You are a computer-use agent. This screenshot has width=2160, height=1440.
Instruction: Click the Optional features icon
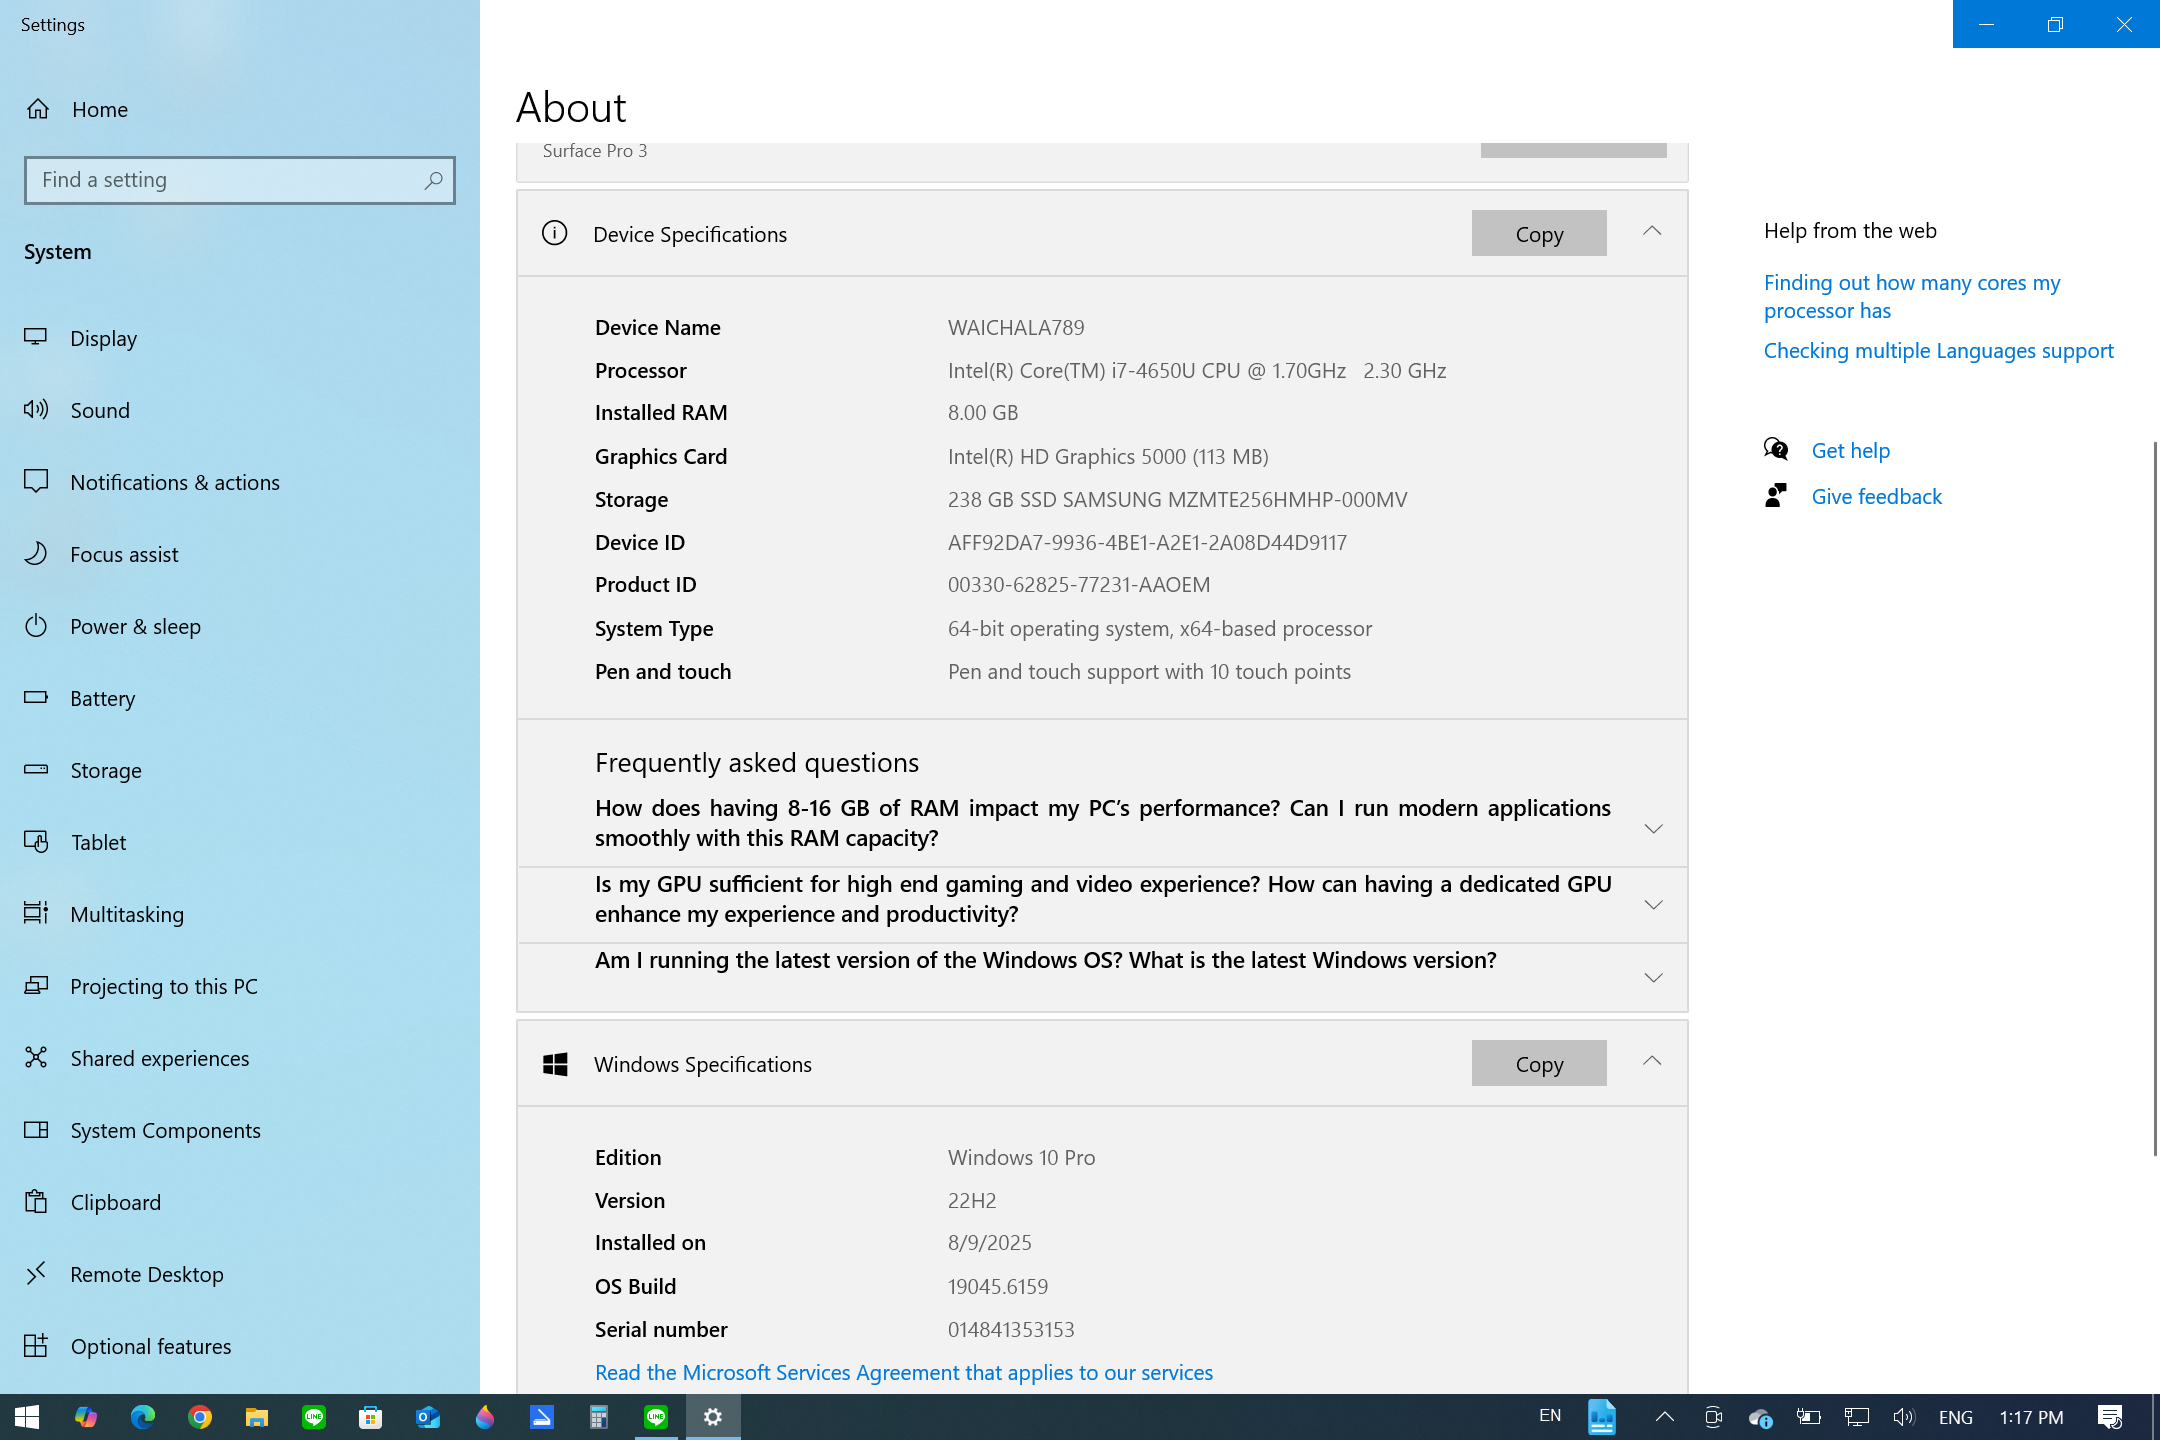click(x=36, y=1345)
